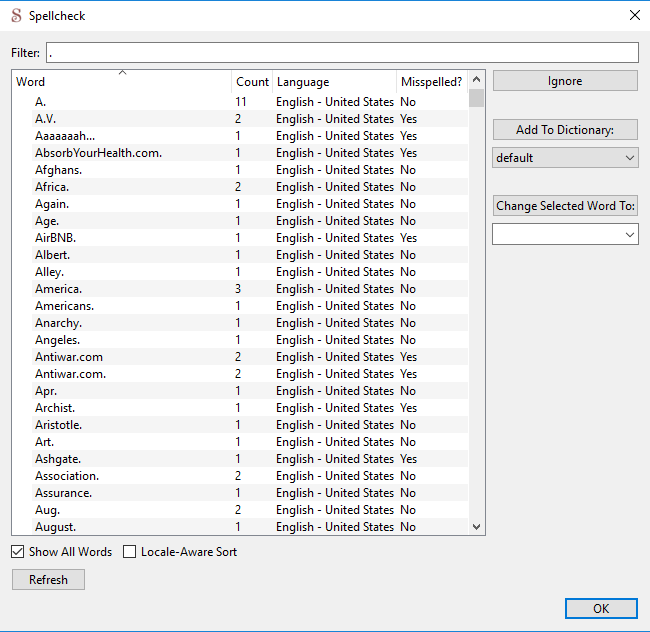The image size is (650, 632).
Task: Toggle the Show All Words checkbox
Action: [18, 552]
